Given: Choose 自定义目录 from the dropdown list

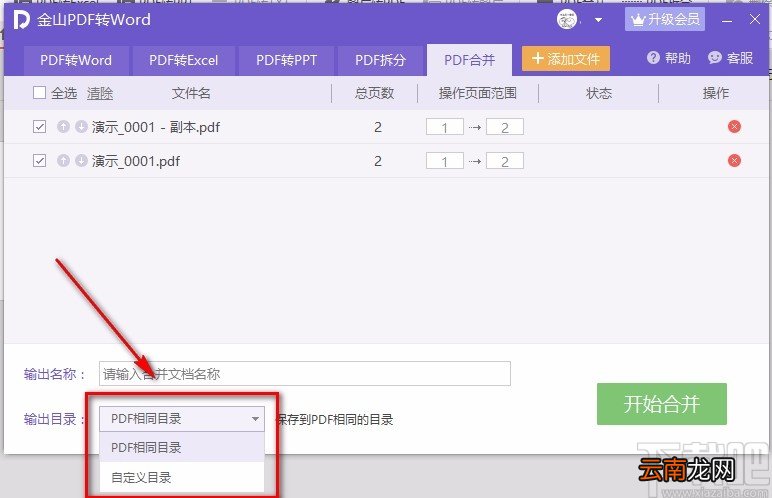Looking at the screenshot, I should [x=182, y=477].
